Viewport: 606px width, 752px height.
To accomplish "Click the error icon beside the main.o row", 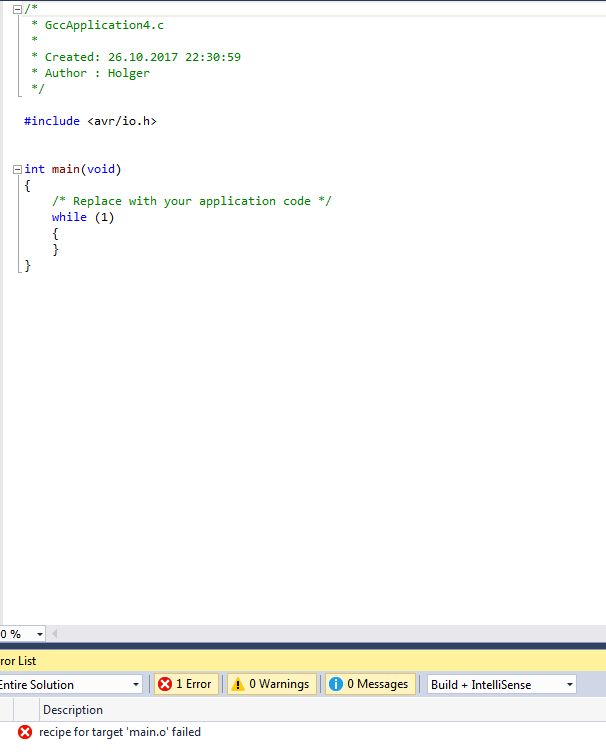I will tap(25, 732).
